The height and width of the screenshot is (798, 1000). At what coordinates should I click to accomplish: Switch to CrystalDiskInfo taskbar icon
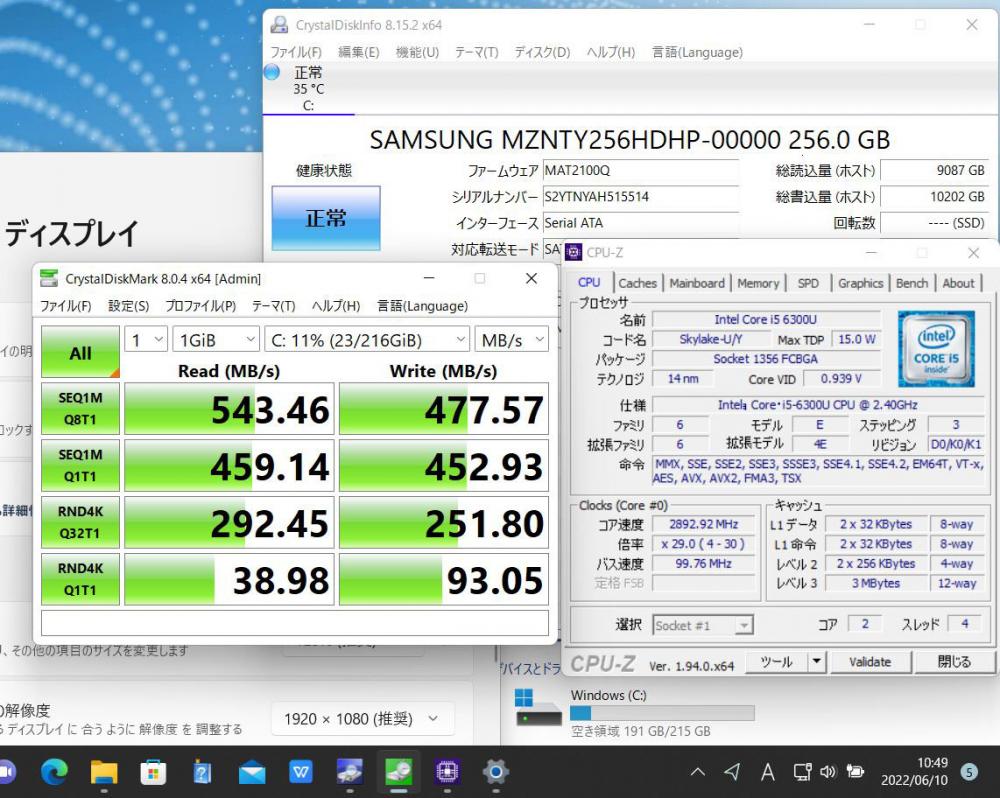pos(349,772)
